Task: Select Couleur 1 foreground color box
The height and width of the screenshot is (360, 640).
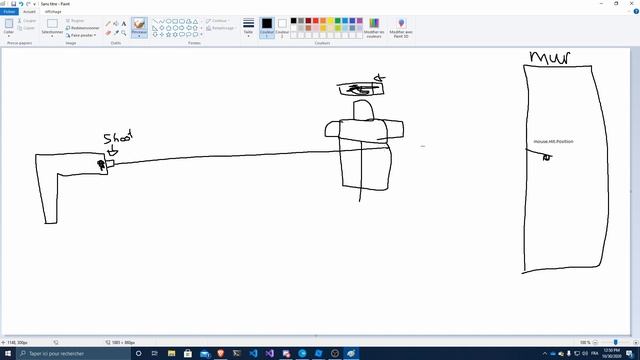Action: click(267, 28)
